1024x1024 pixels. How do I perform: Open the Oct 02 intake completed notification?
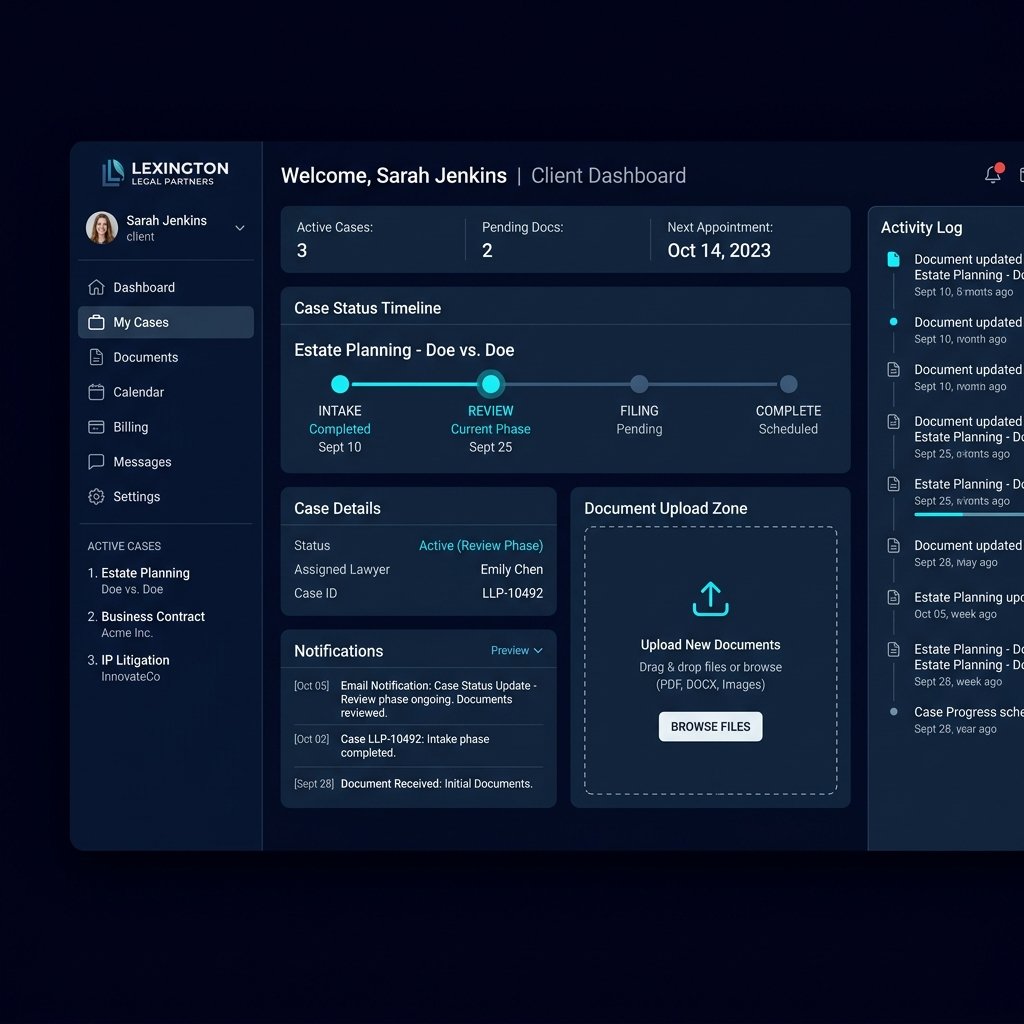(418, 746)
